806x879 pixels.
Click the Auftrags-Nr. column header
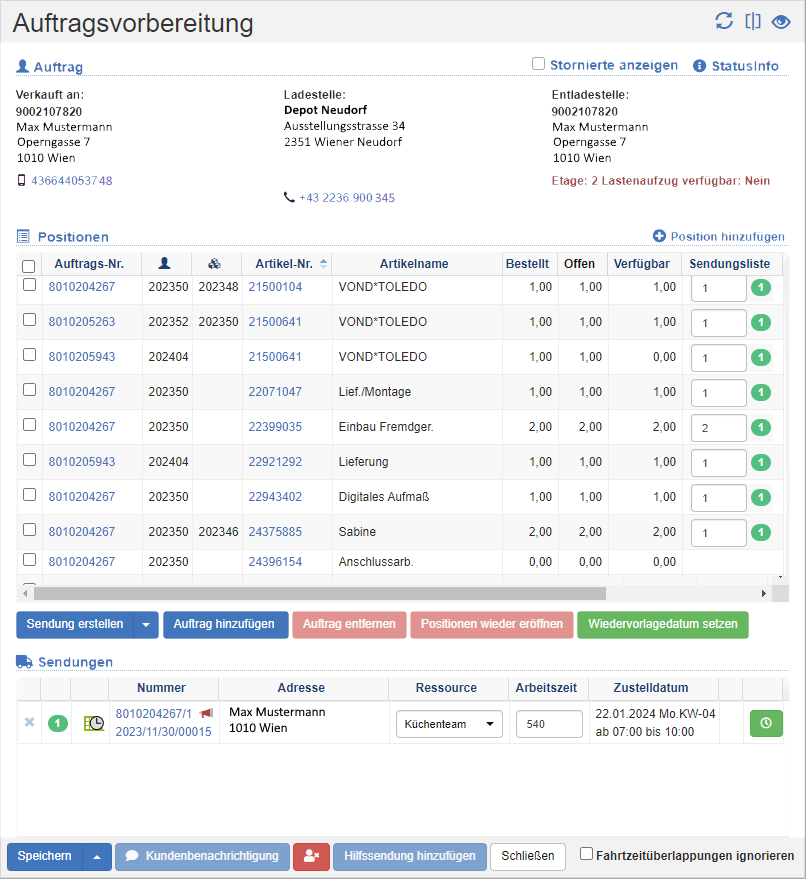90,264
